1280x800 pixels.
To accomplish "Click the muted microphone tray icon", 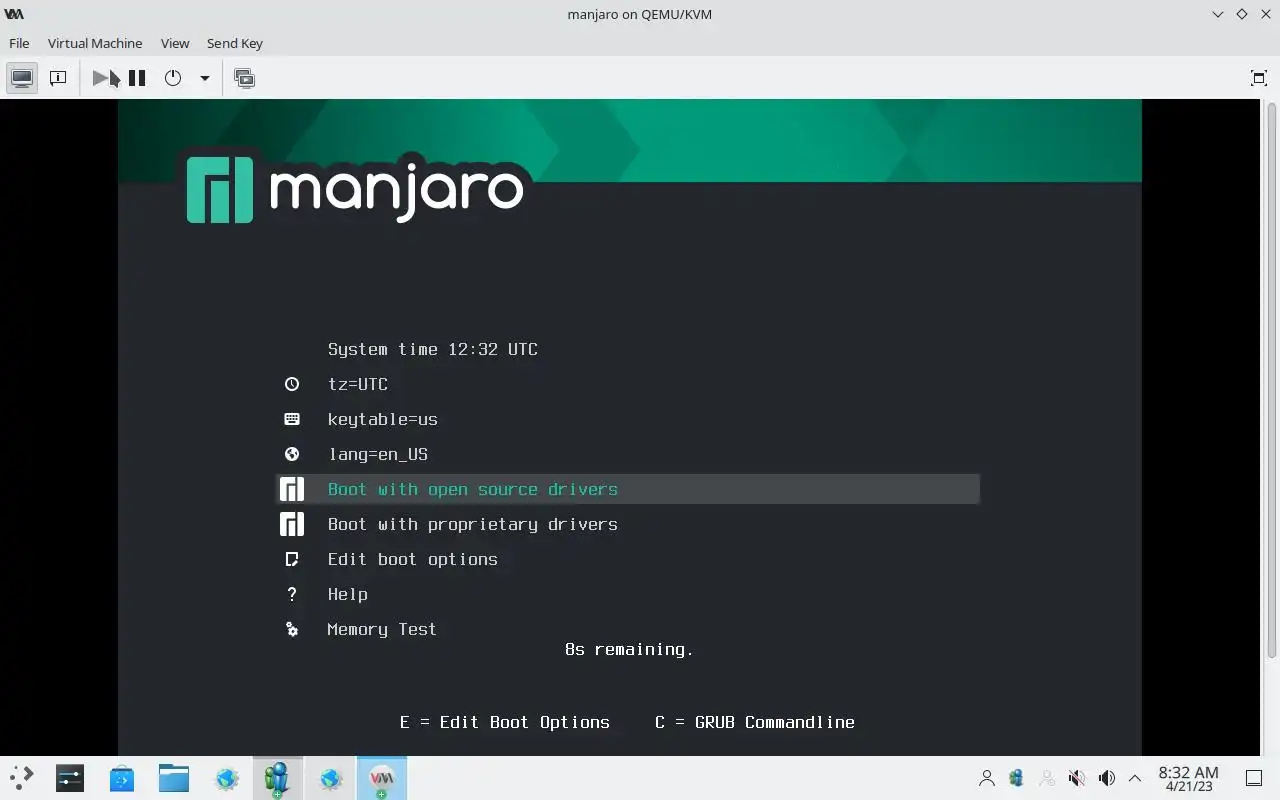I will click(1077, 778).
